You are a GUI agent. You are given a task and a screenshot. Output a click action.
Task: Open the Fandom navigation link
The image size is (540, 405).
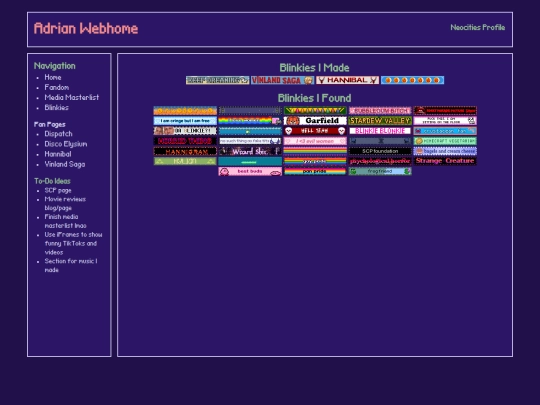coord(56,87)
